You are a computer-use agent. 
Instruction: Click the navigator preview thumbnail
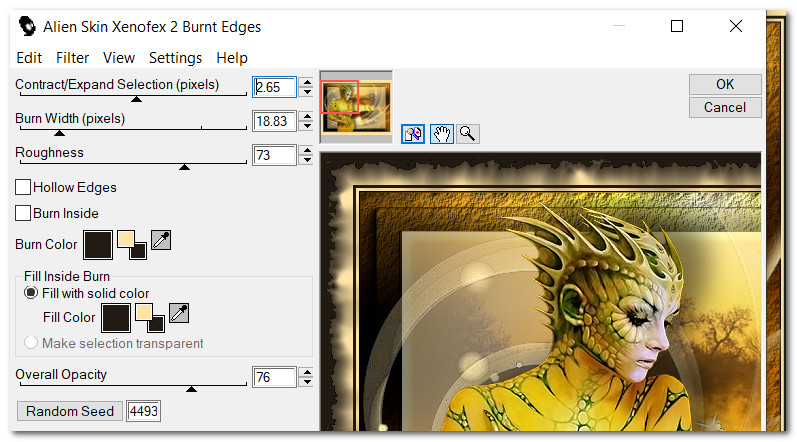356,107
